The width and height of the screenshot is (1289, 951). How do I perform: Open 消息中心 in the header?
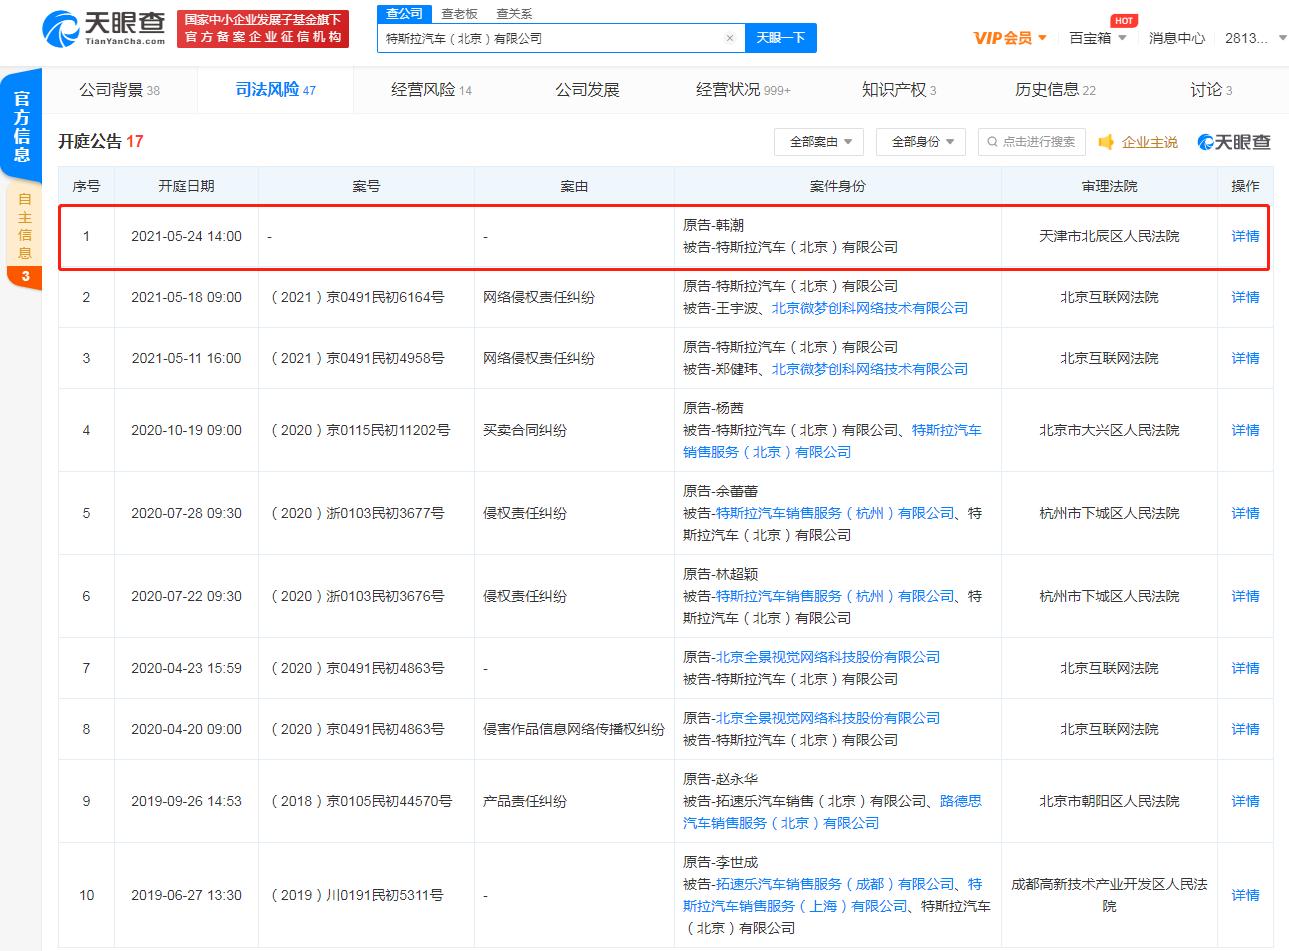click(1177, 38)
